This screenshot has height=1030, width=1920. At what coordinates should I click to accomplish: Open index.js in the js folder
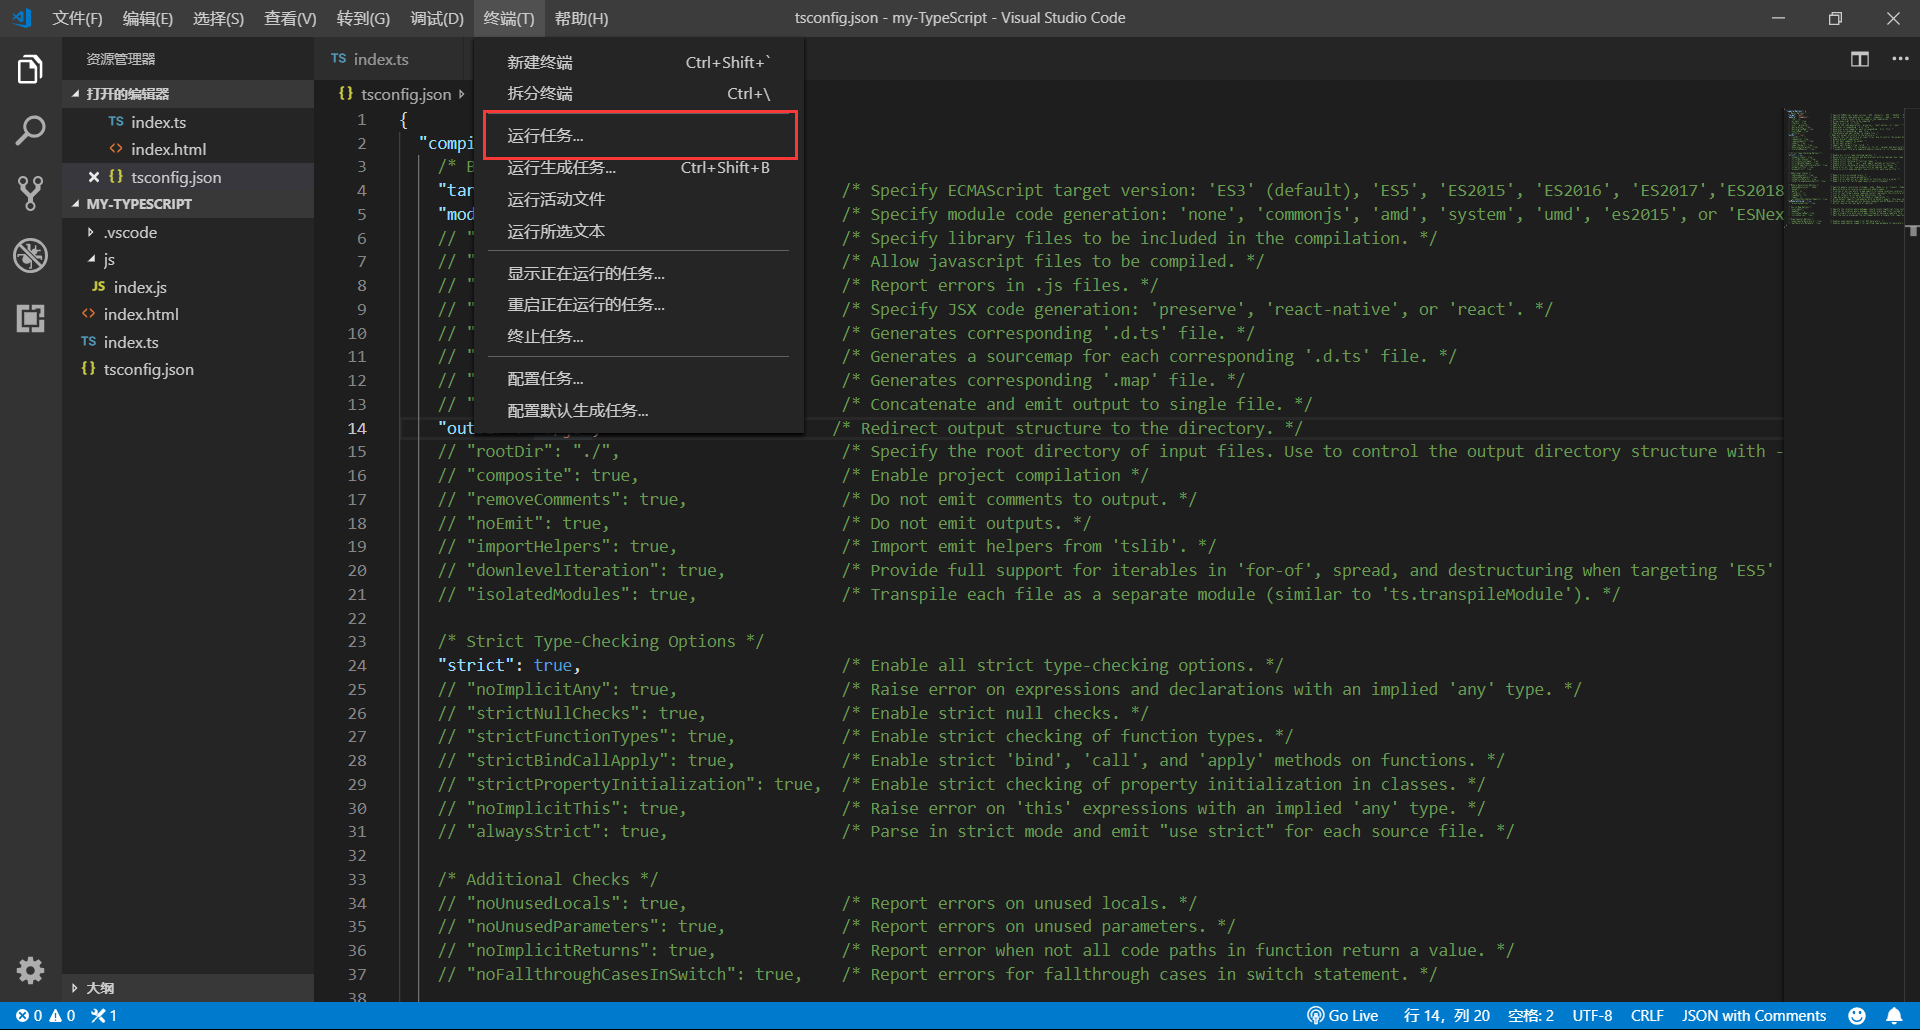pyautogui.click(x=188, y=287)
